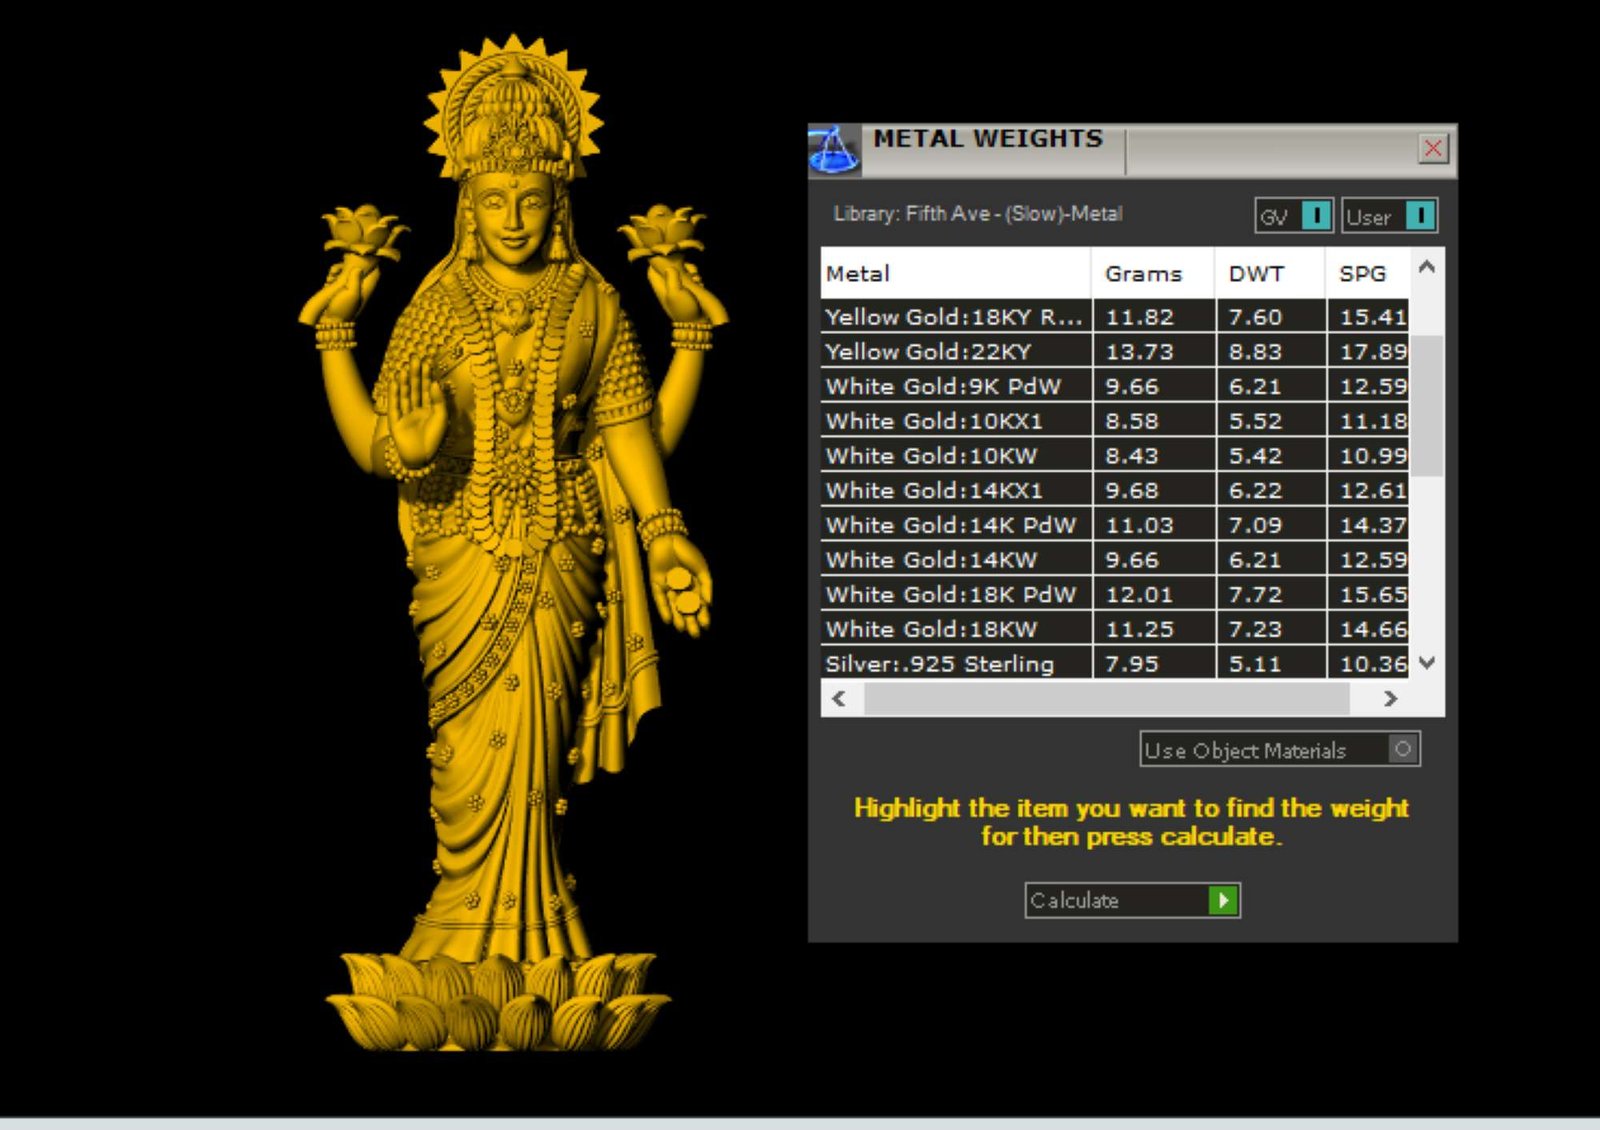
Task: Click the SPG column header
Action: (x=1364, y=274)
